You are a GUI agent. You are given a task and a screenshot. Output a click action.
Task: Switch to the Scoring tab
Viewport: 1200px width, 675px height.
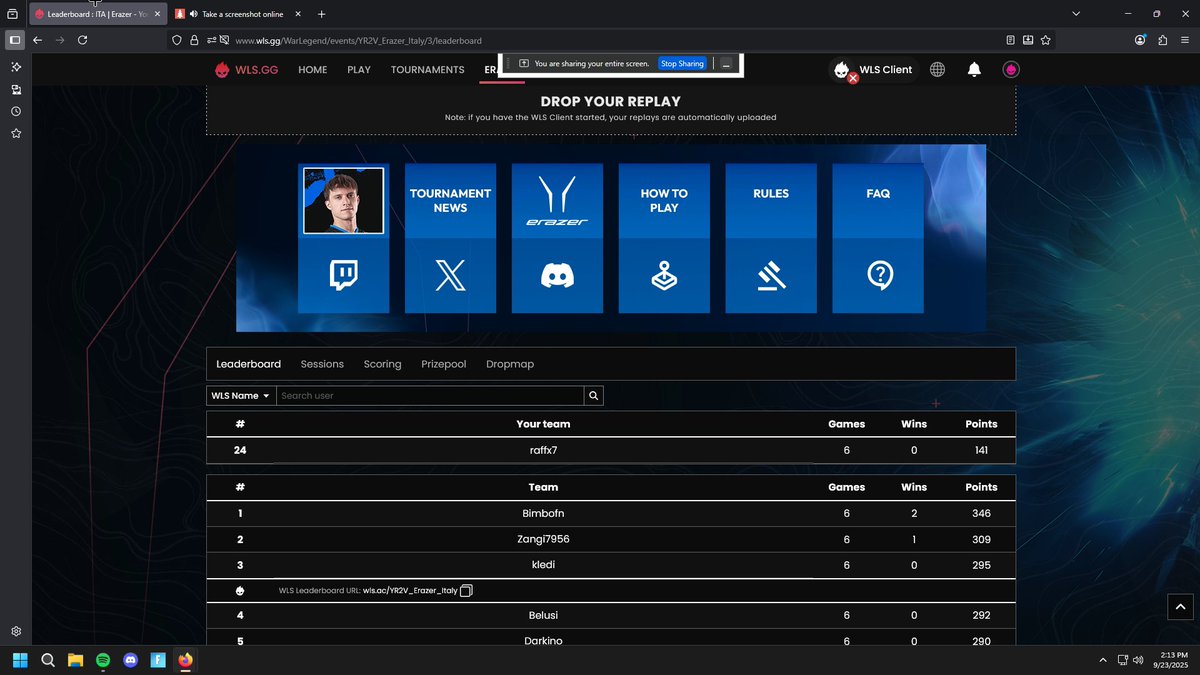(382, 364)
